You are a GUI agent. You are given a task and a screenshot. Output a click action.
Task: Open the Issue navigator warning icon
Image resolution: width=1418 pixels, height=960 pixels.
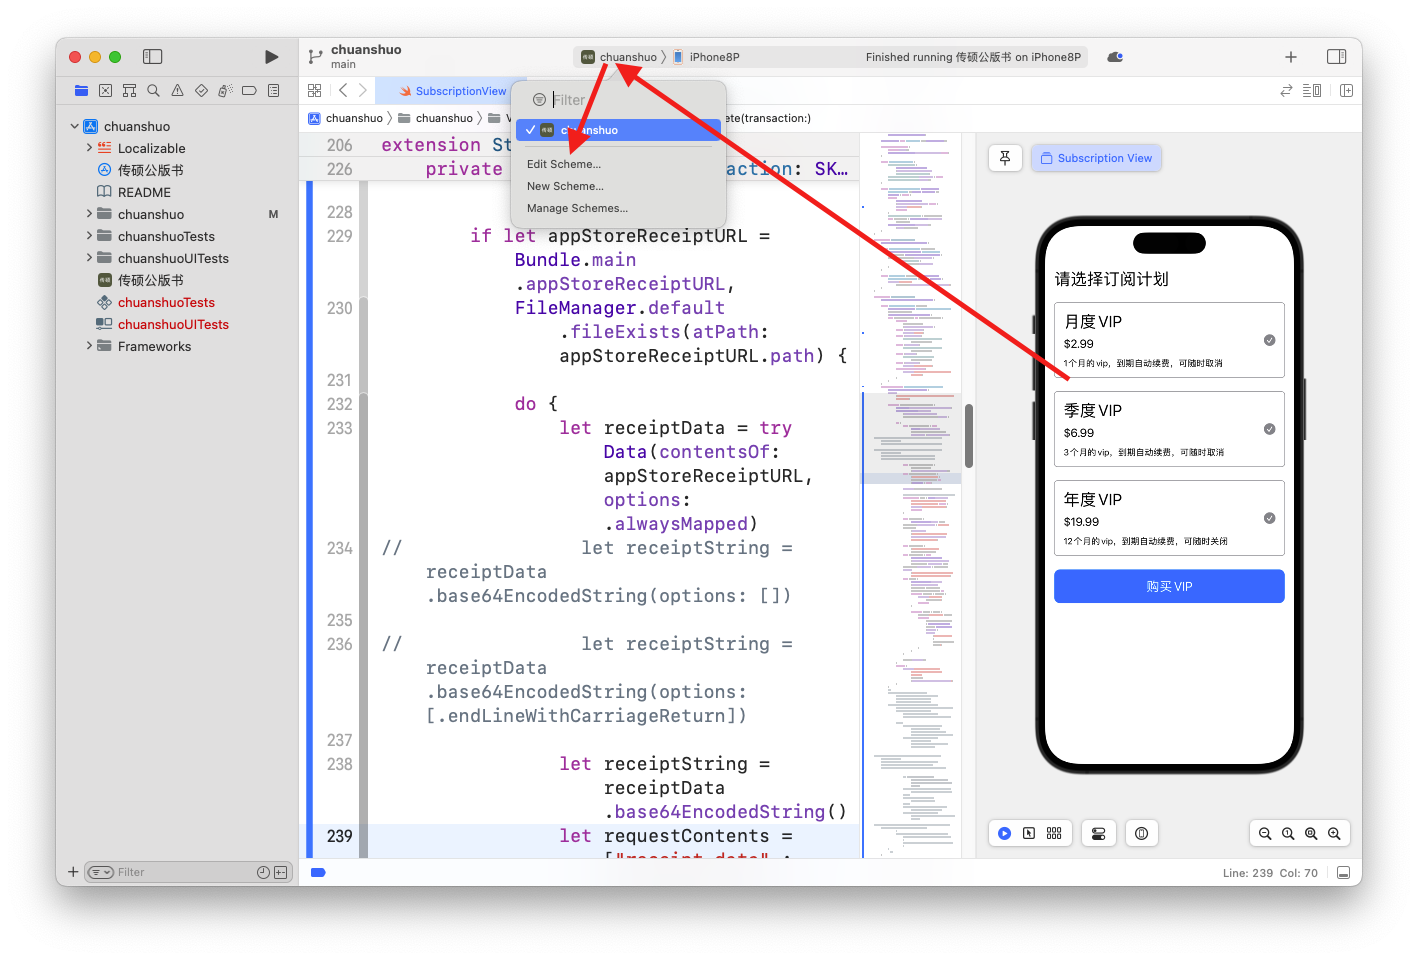tap(177, 91)
